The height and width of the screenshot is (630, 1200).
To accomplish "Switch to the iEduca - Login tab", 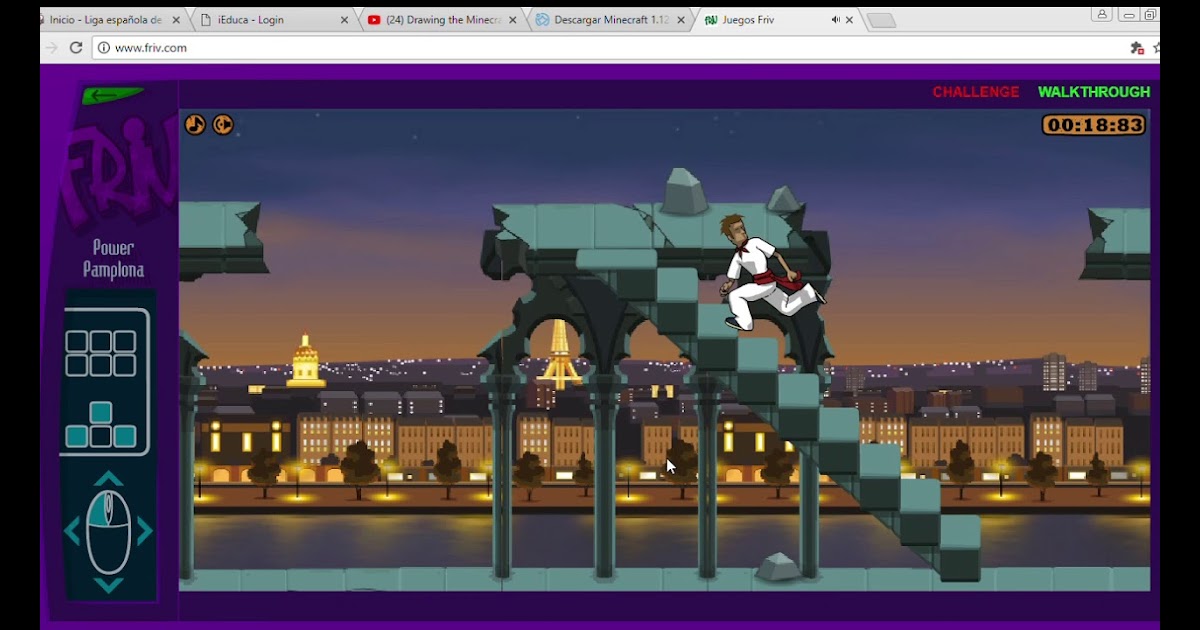I will [271, 20].
